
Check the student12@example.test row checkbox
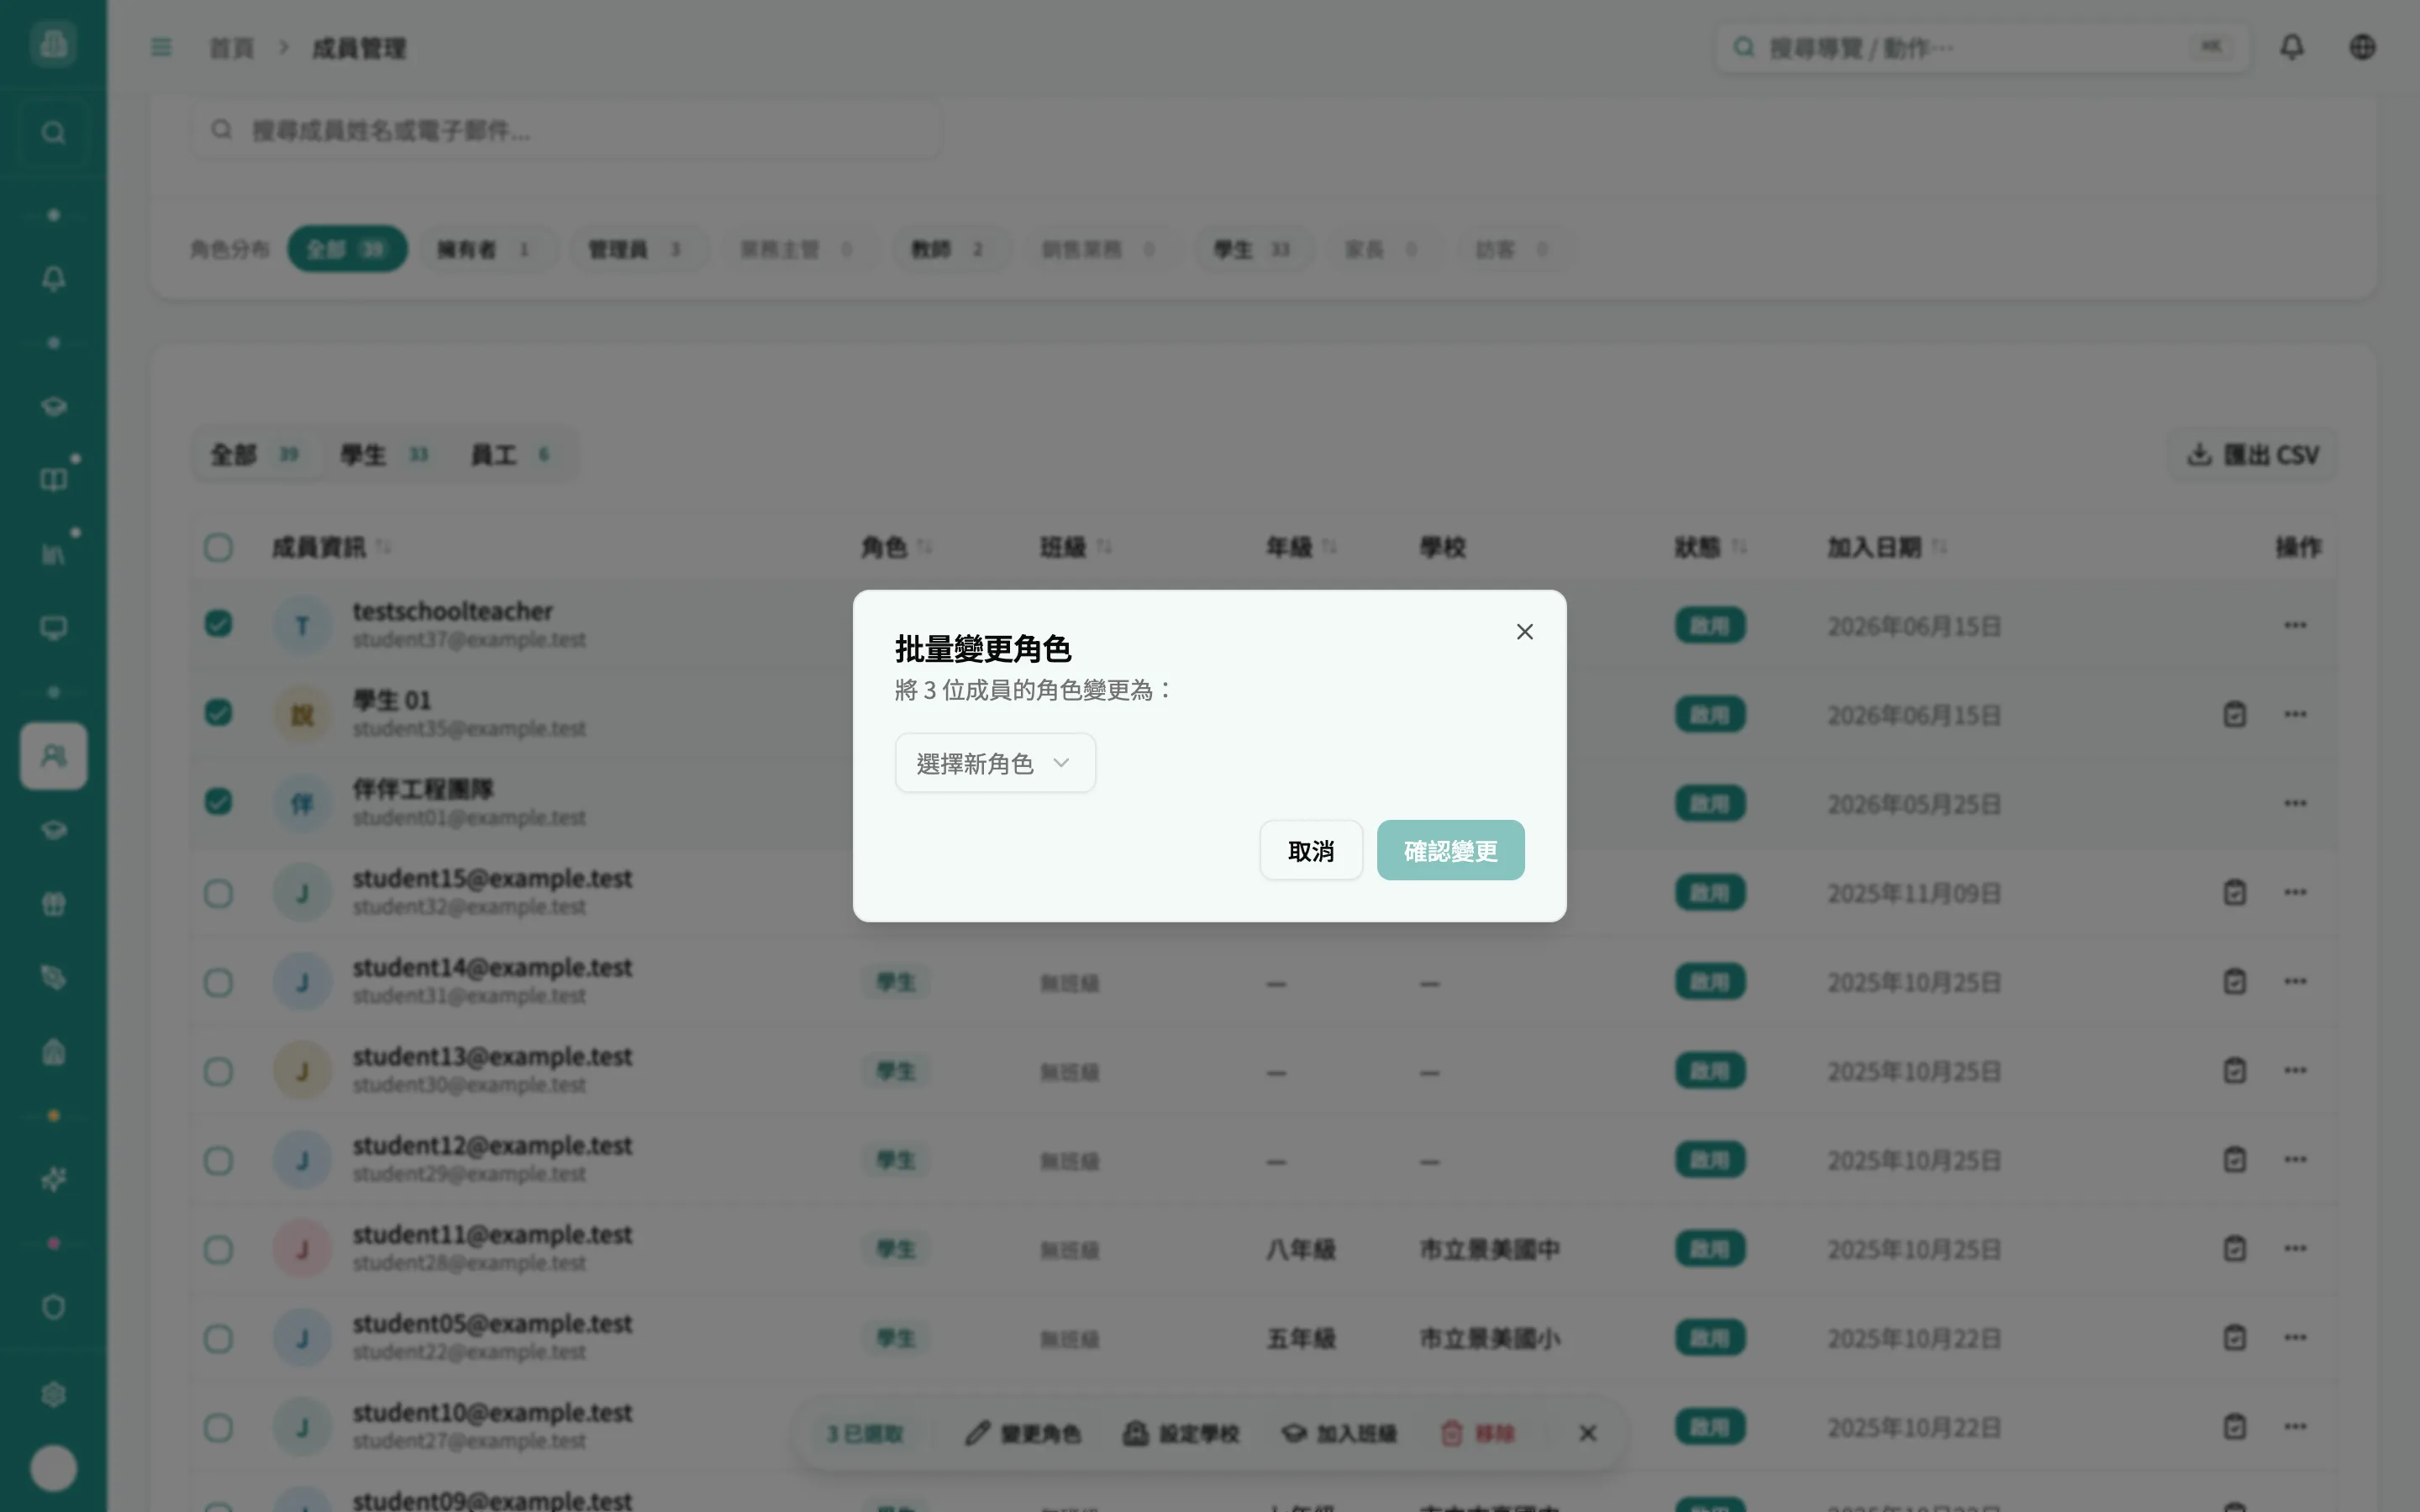[x=218, y=1160]
